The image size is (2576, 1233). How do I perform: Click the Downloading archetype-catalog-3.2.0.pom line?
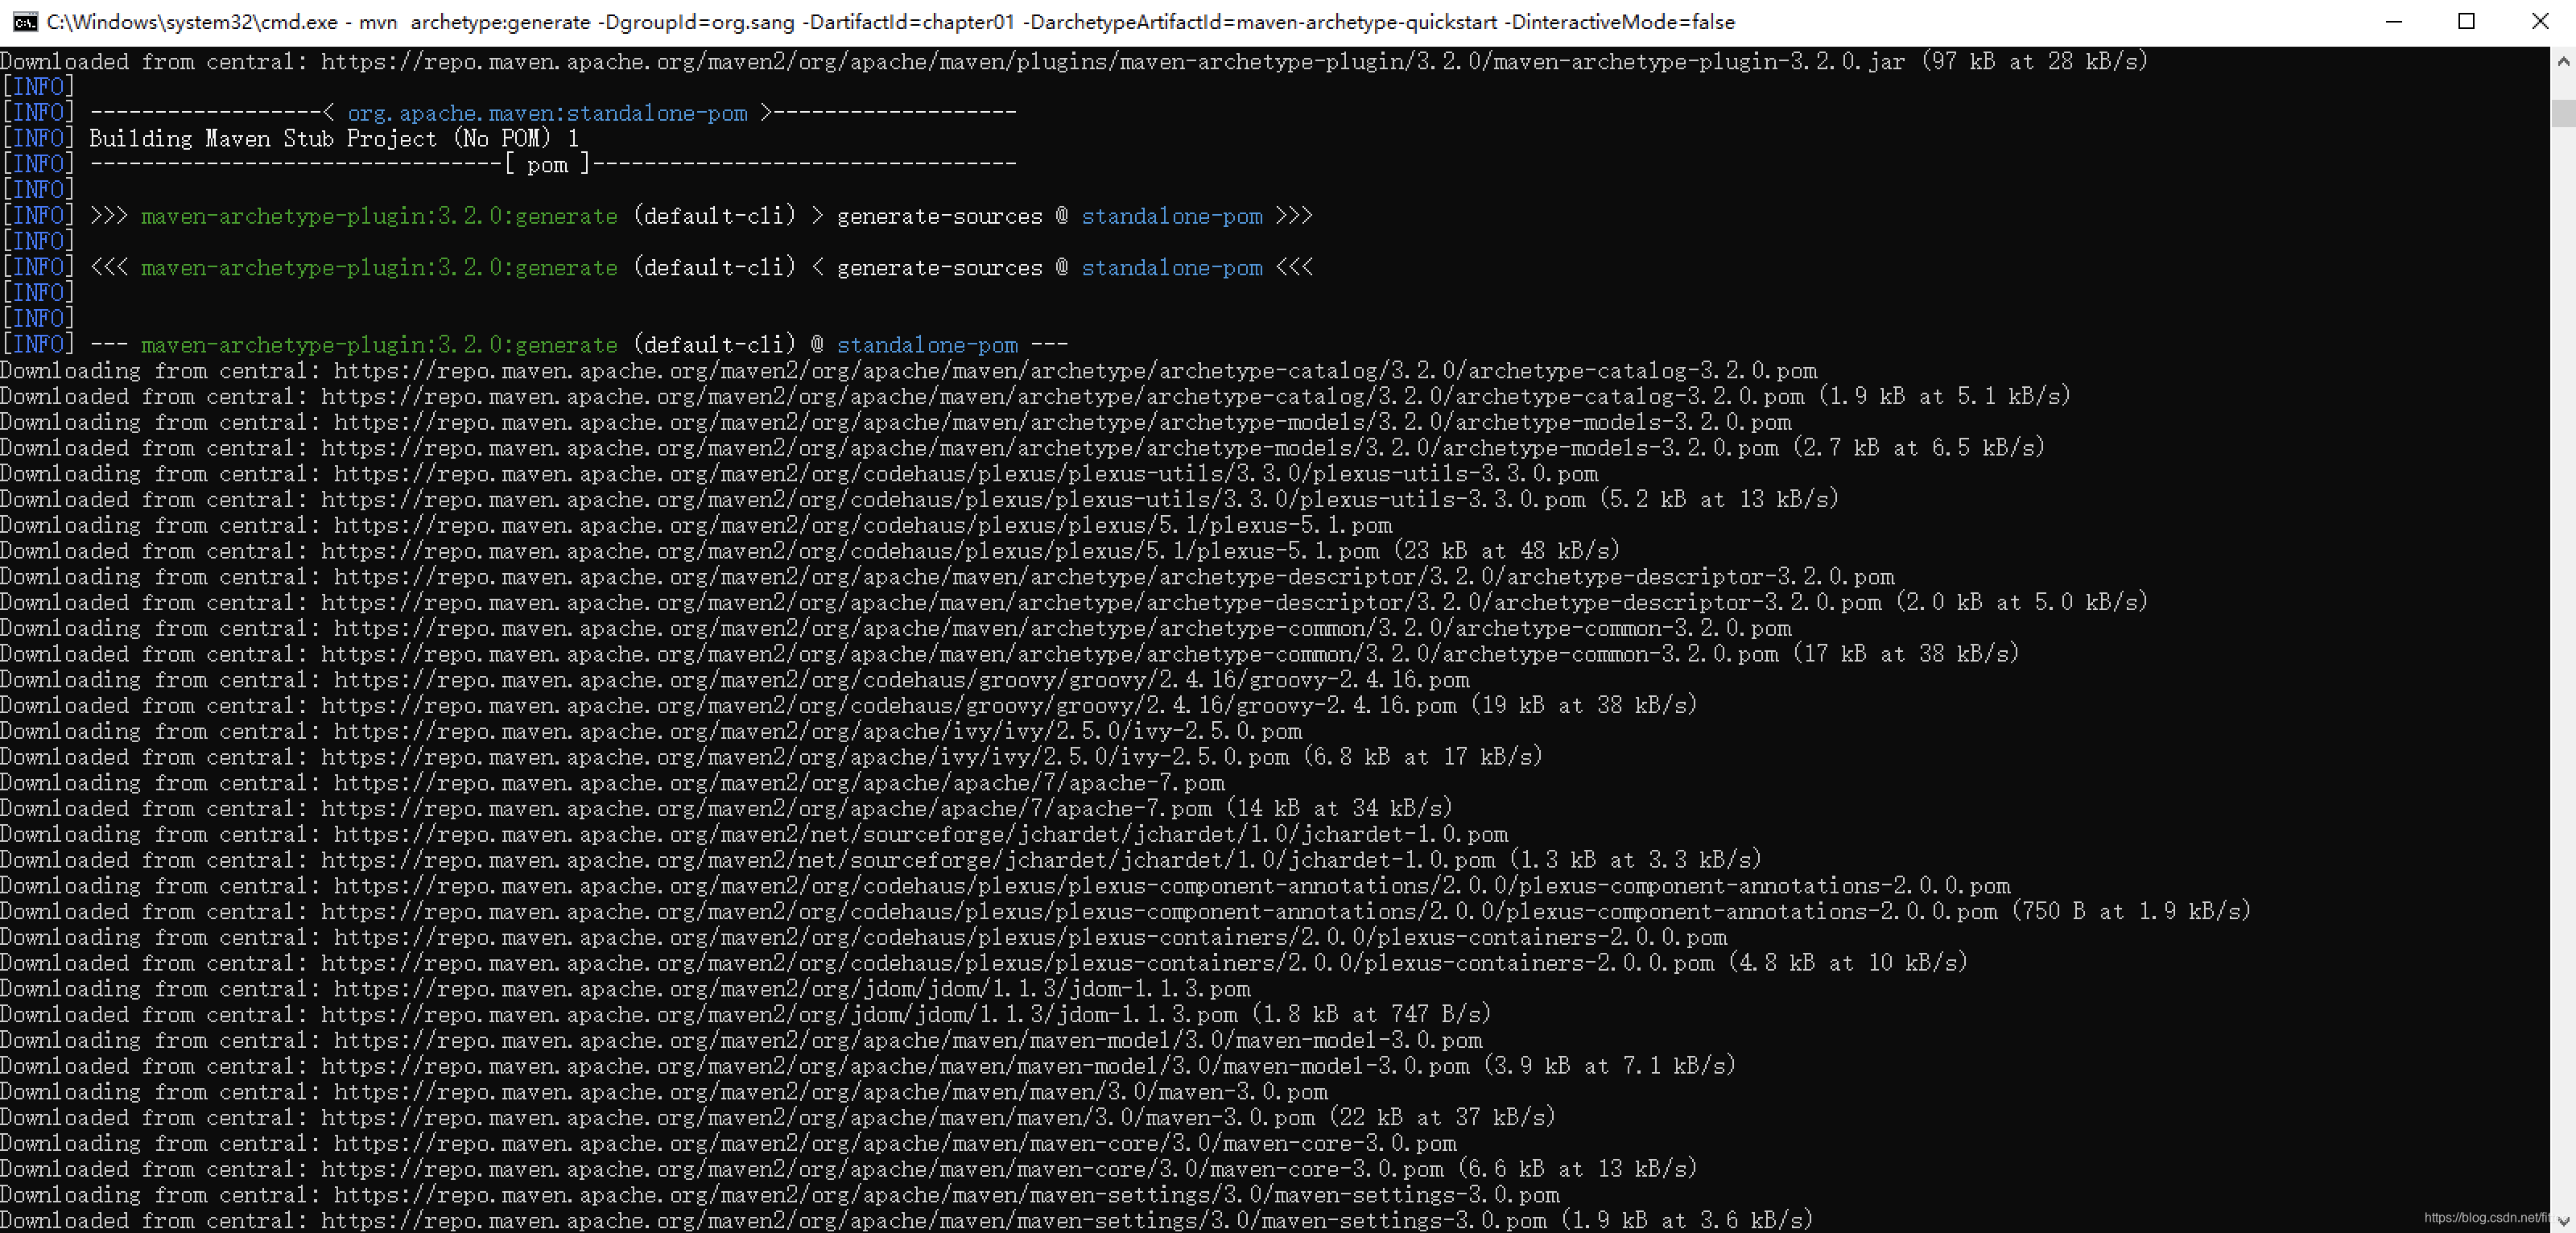coord(909,371)
